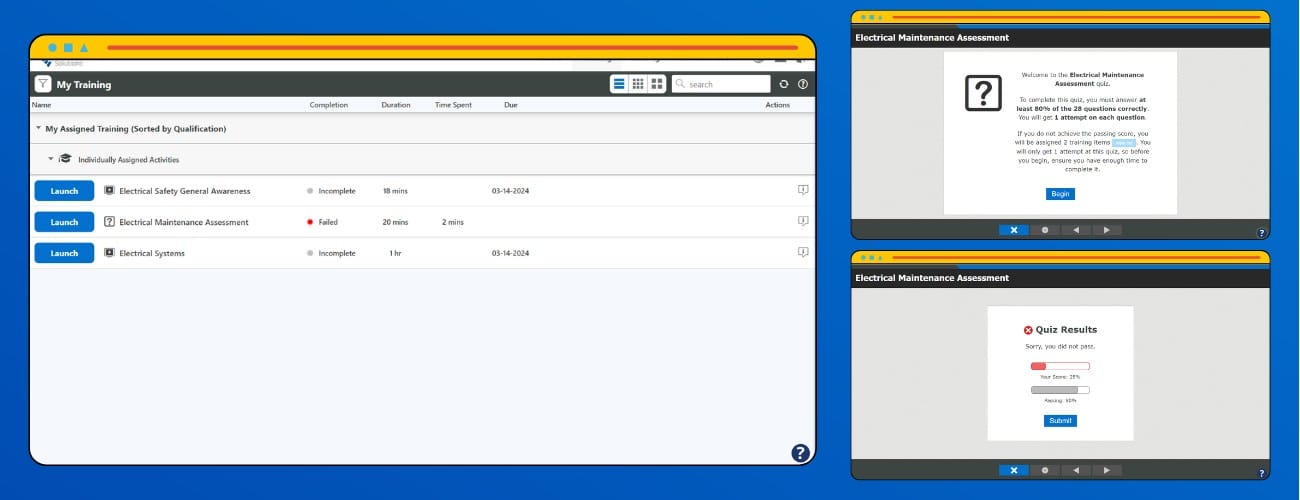The width and height of the screenshot is (1300, 500).
Task: Refresh the My Training list
Action: point(784,85)
